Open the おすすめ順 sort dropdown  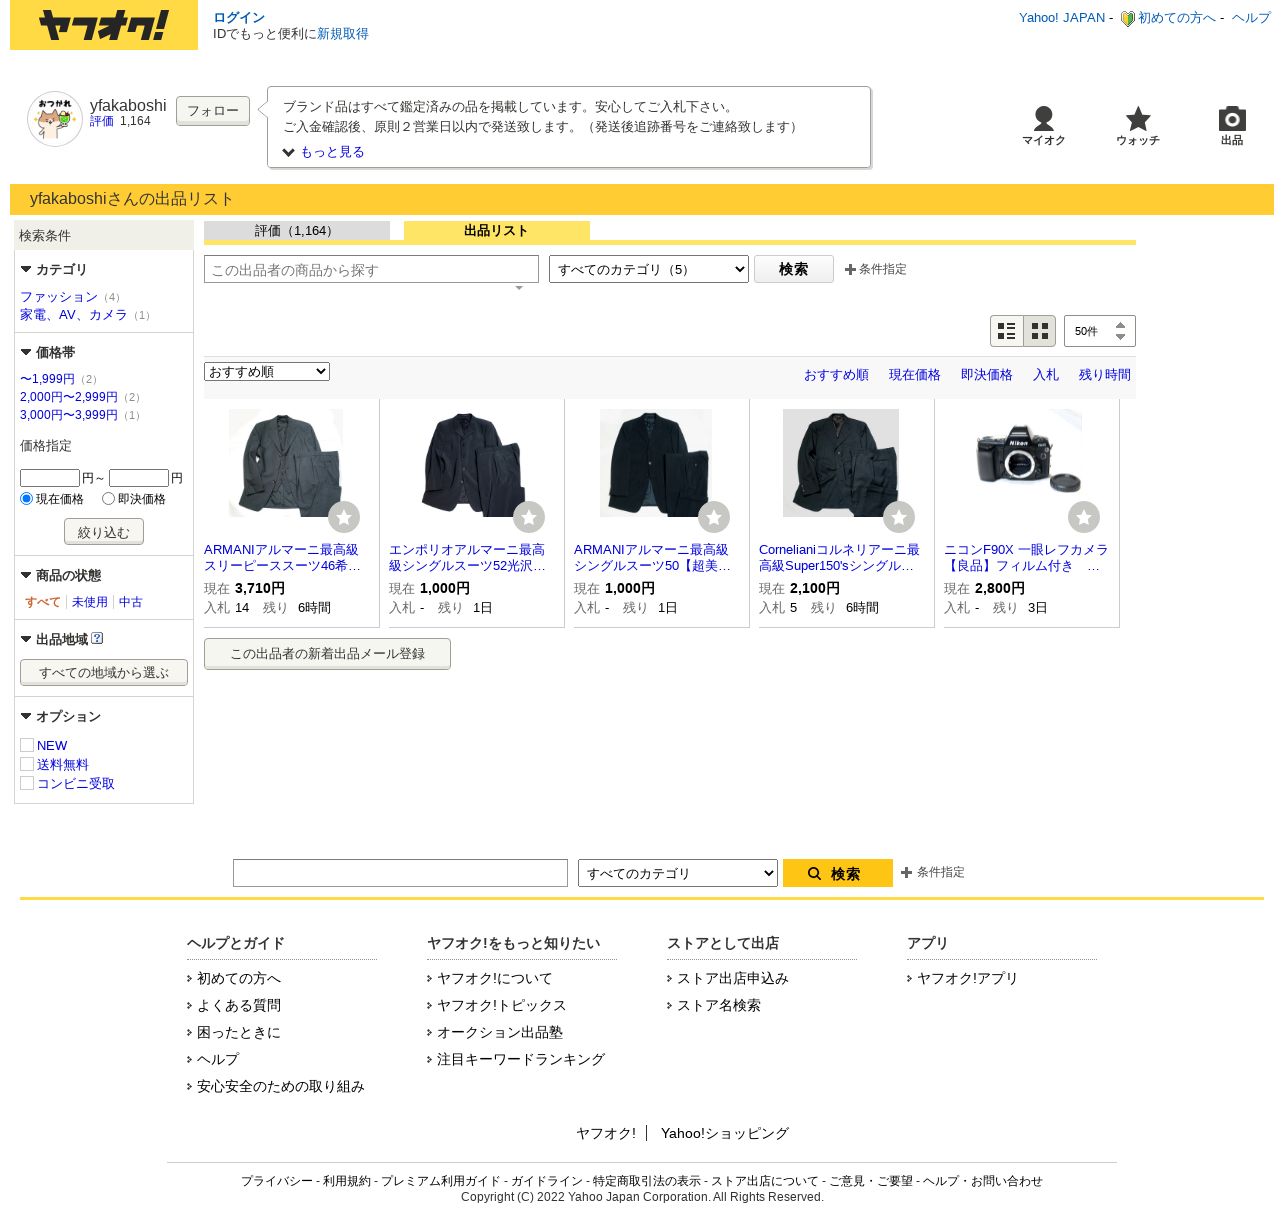tap(267, 372)
